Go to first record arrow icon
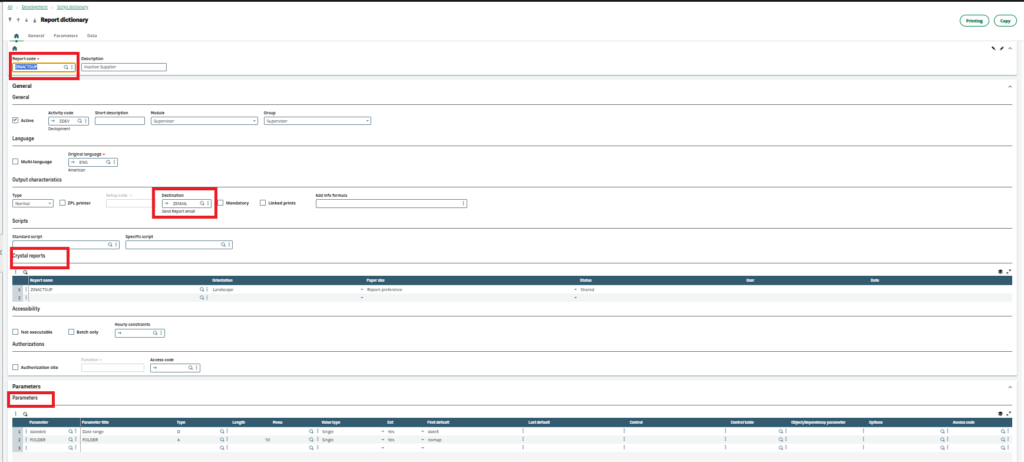This screenshot has height=462, width=1024. 10,20
